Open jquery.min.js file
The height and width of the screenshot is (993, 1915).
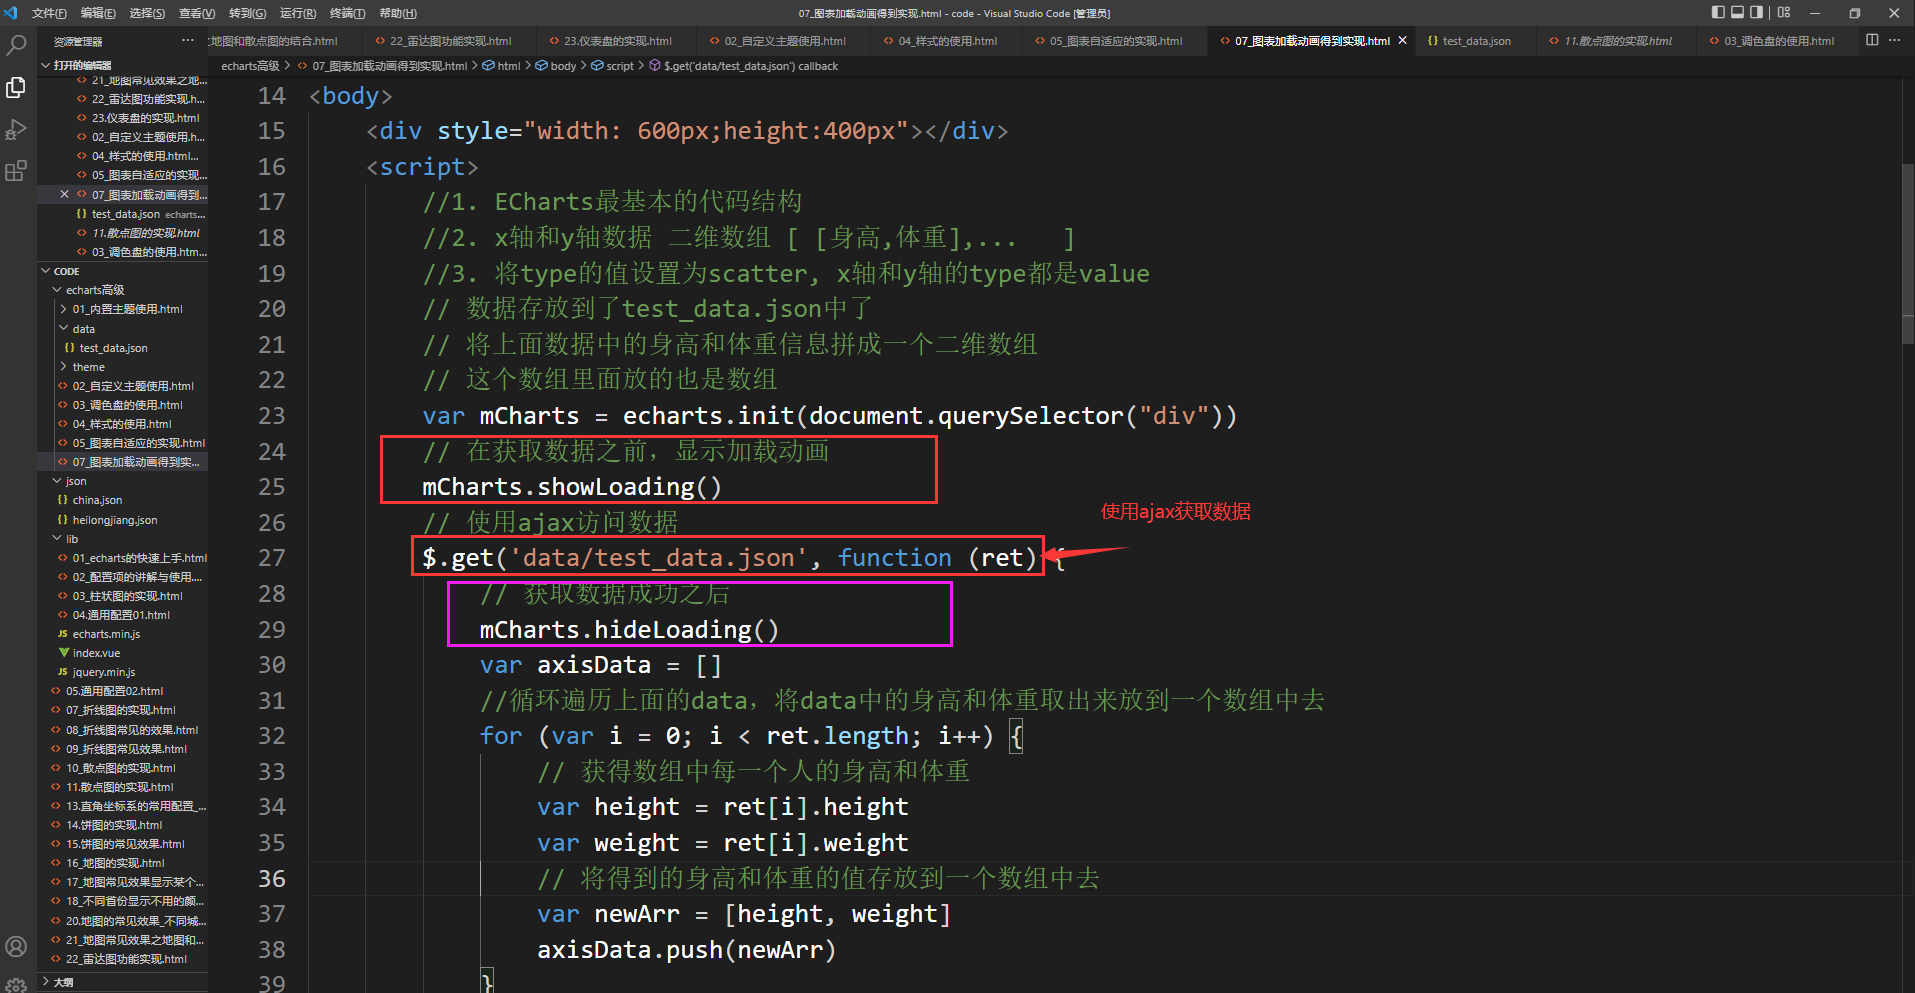click(x=103, y=672)
